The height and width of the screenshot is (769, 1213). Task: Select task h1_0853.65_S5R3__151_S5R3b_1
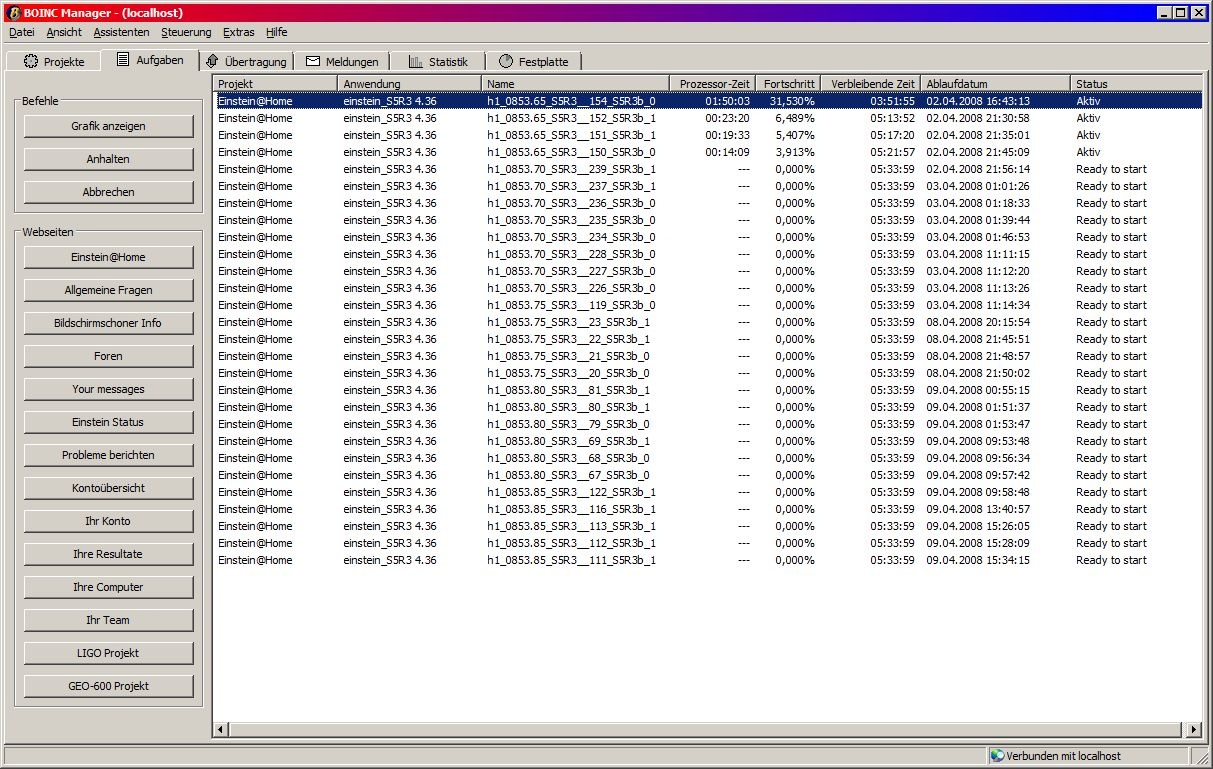(x=708, y=135)
